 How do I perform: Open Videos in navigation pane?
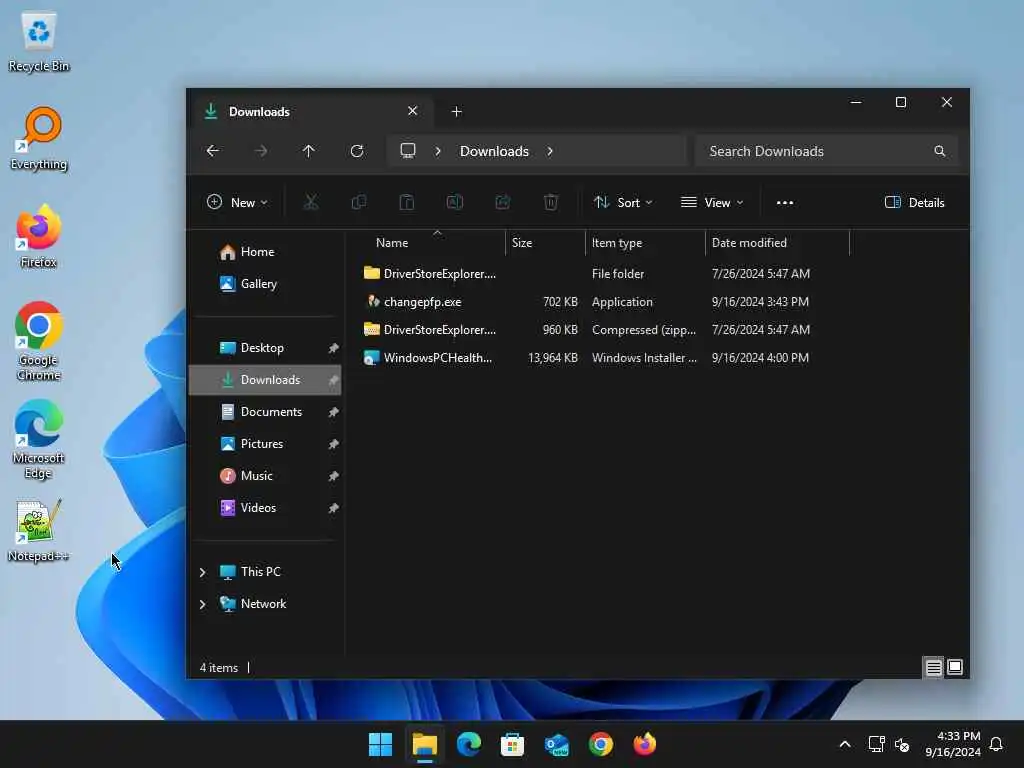258,508
